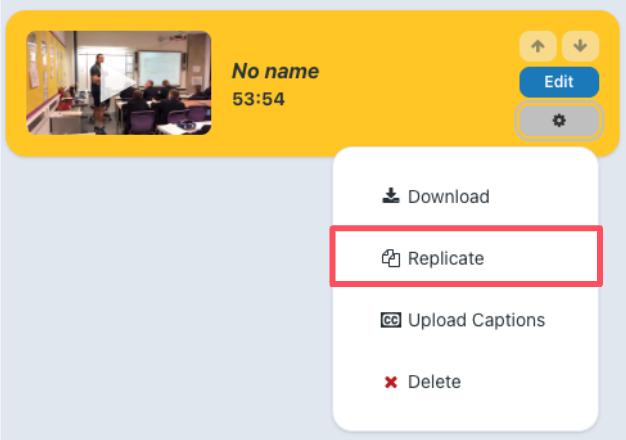Open the Upload Captions option
626x440 pixels.
(x=466, y=320)
